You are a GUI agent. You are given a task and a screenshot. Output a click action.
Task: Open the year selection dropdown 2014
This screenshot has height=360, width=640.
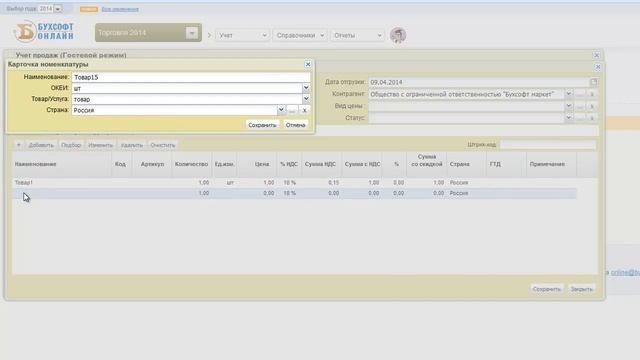[x=58, y=9]
